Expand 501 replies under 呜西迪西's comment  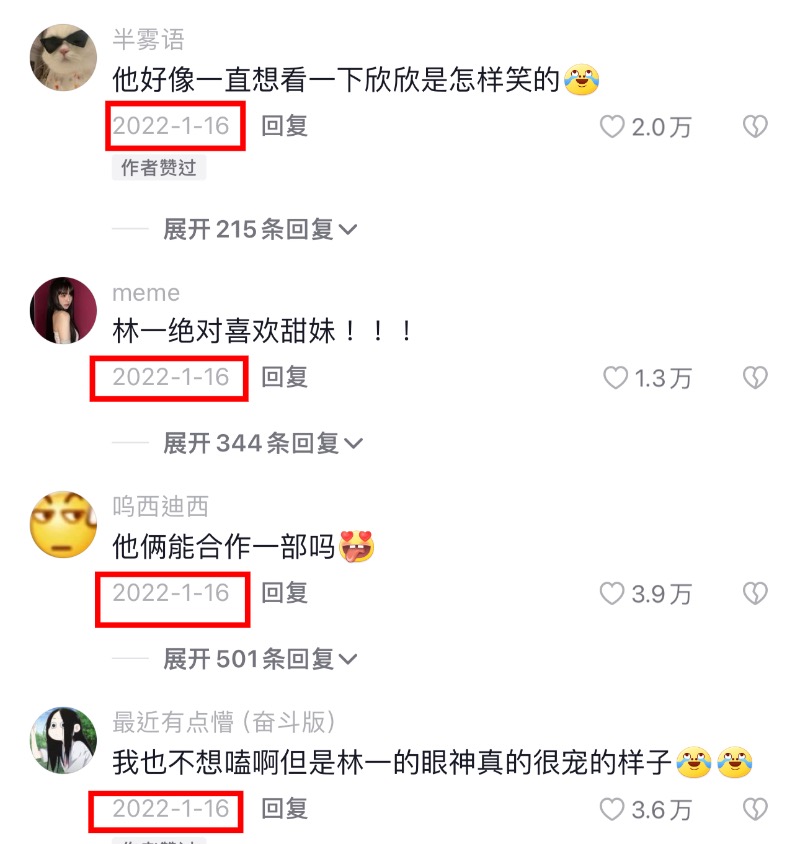pos(261,659)
